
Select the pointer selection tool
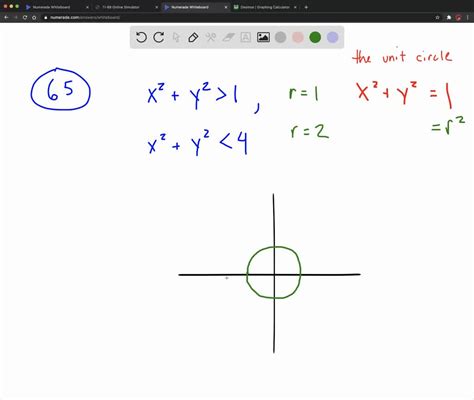(176, 37)
